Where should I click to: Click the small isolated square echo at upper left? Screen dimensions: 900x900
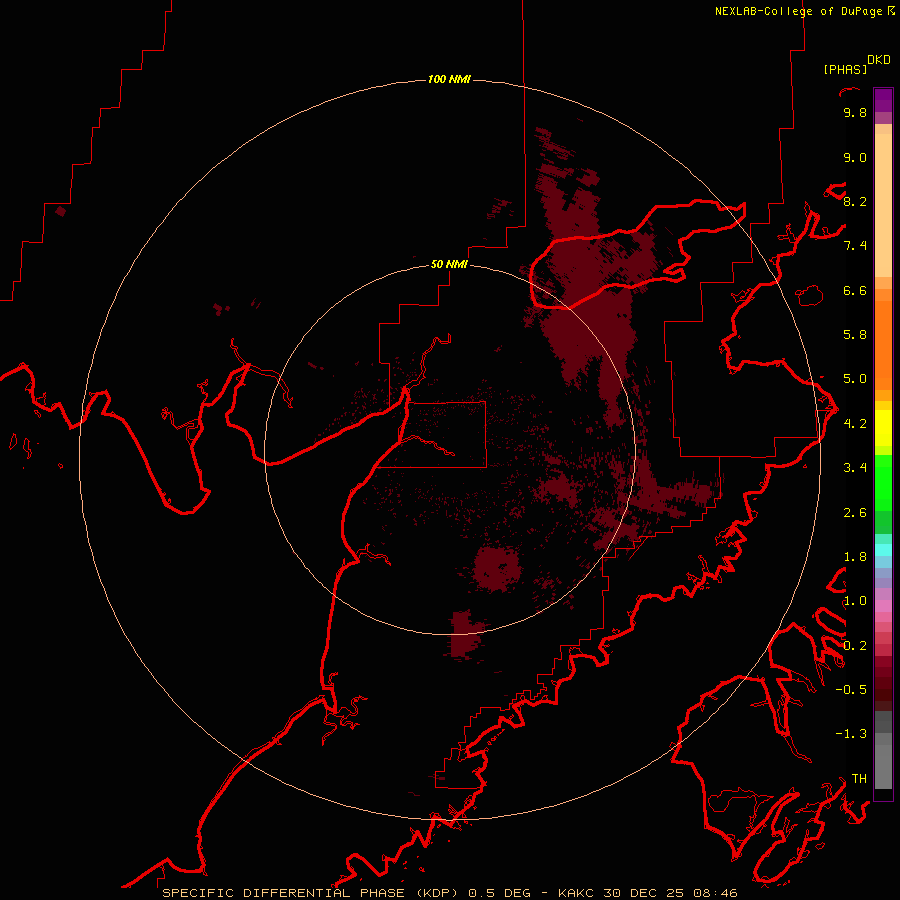tap(61, 211)
